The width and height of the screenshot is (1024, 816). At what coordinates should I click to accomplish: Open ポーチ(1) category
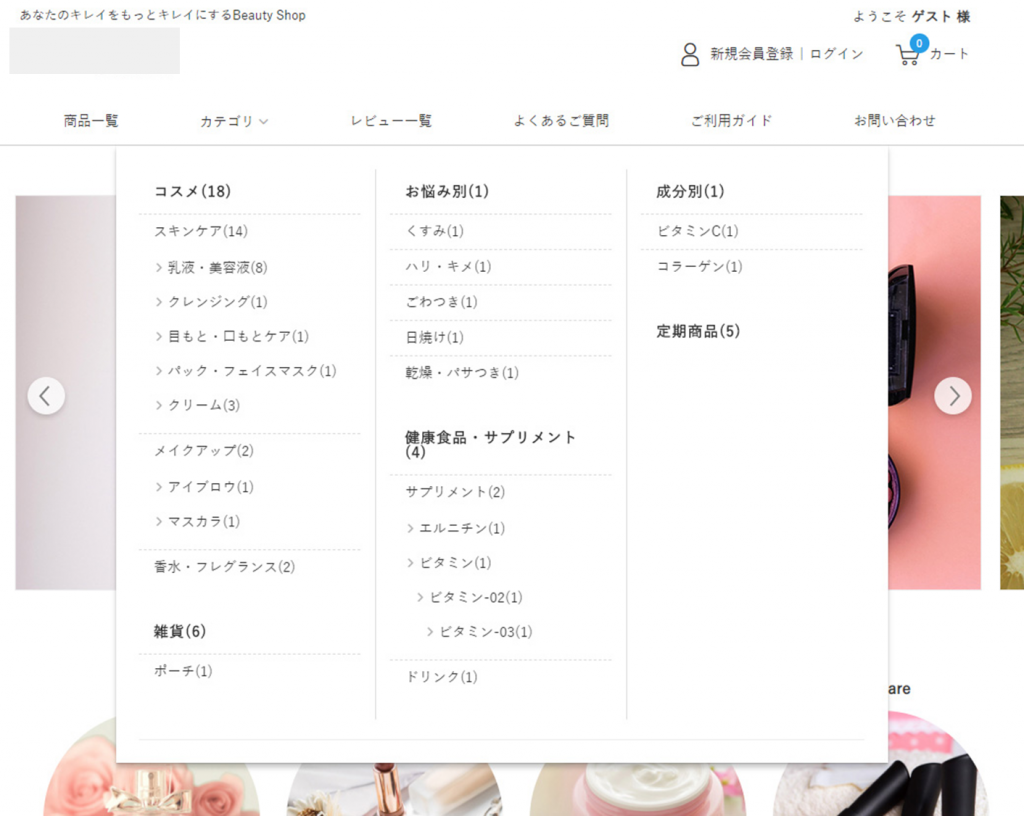pyautogui.click(x=183, y=671)
